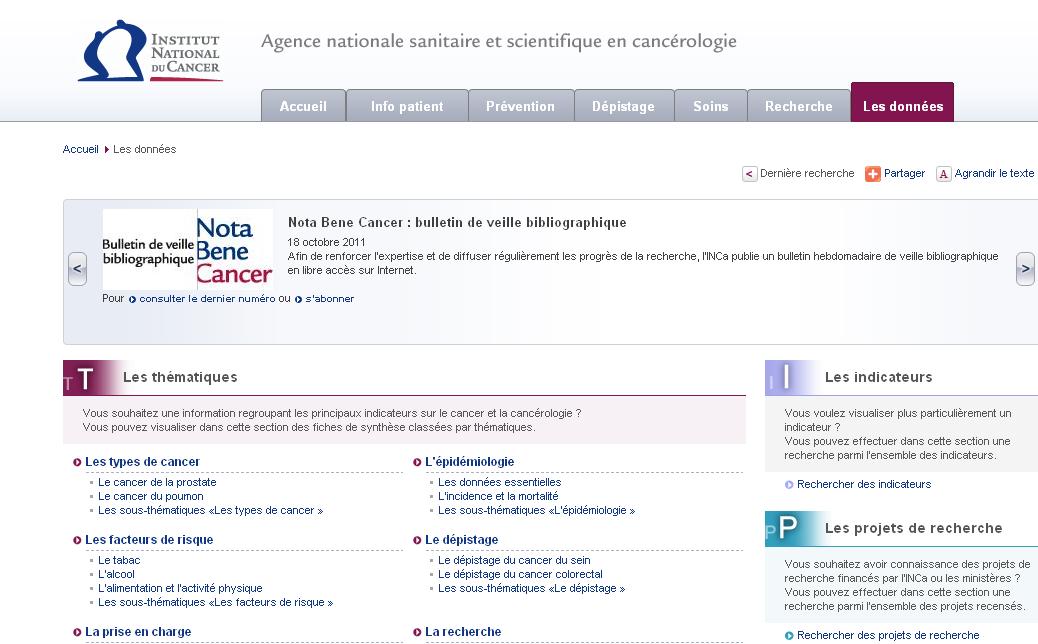Click bullet icon beside Rechercher des indicateurs
This screenshot has width=1038, height=644.
pyautogui.click(x=789, y=484)
